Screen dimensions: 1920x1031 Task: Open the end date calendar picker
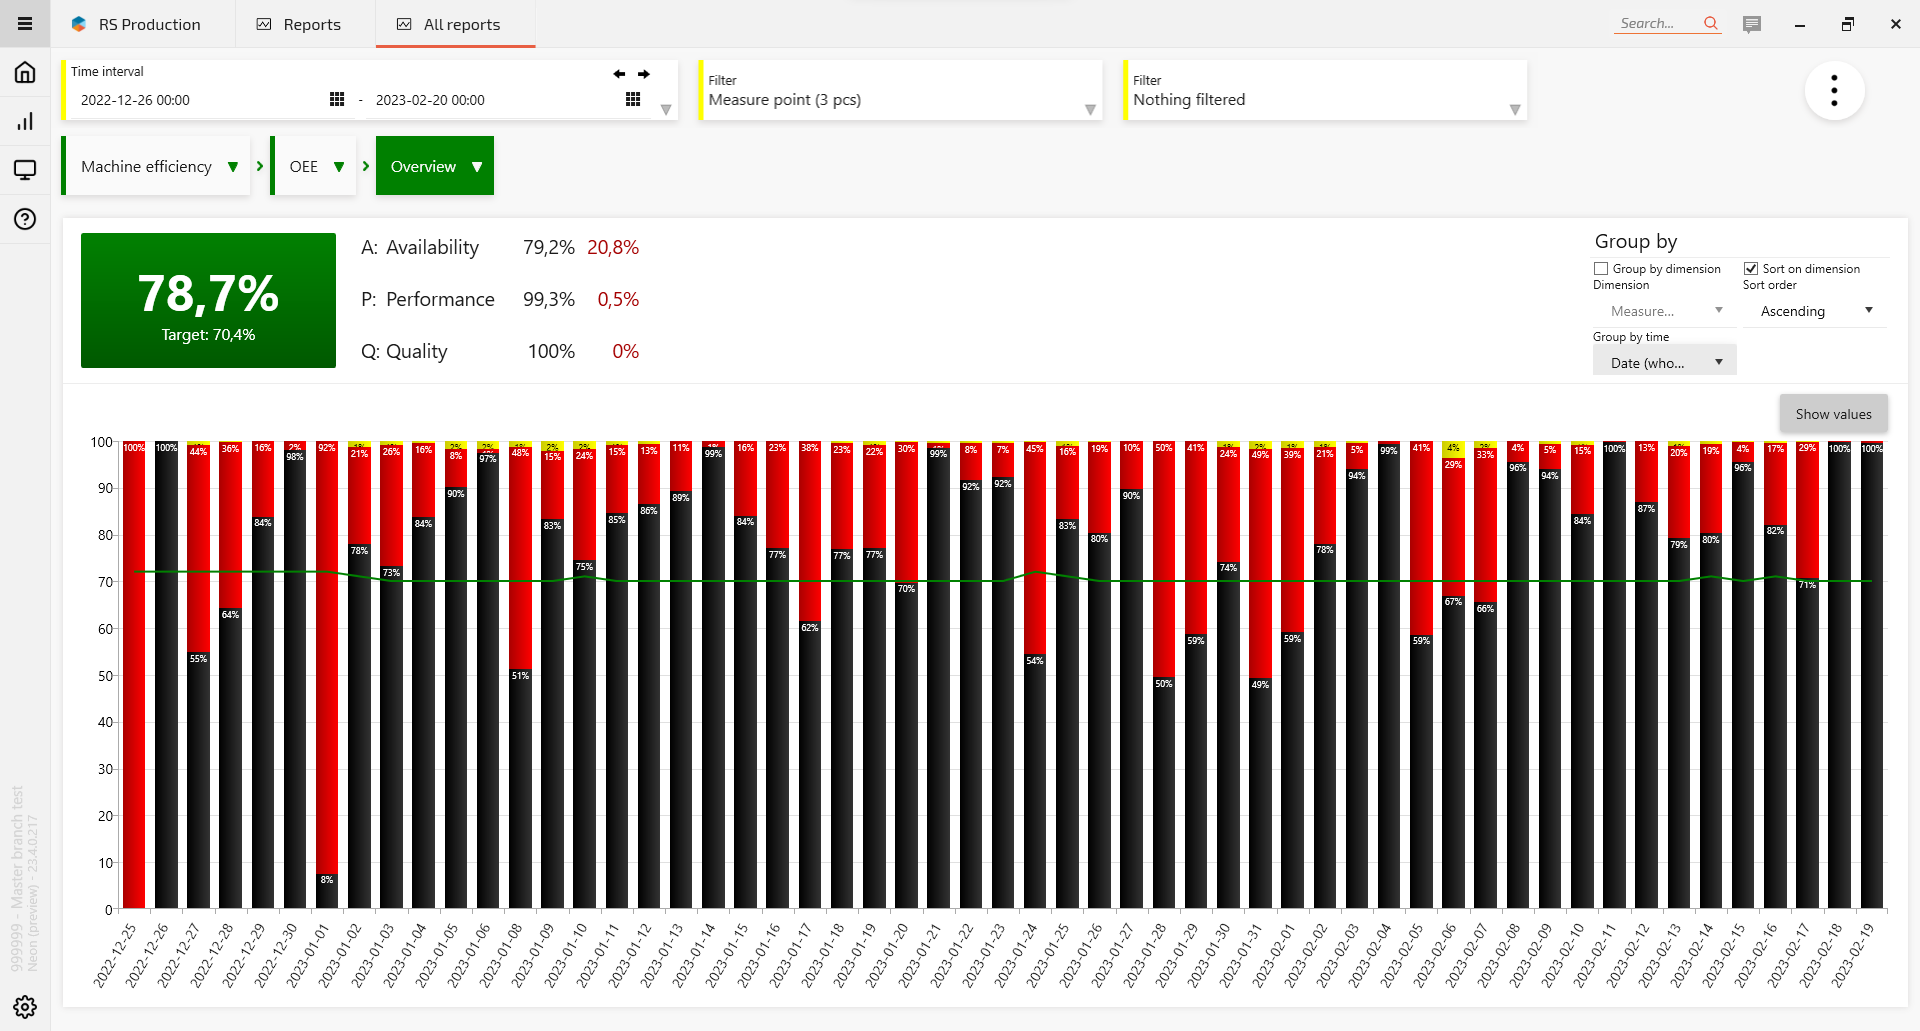pyautogui.click(x=633, y=99)
